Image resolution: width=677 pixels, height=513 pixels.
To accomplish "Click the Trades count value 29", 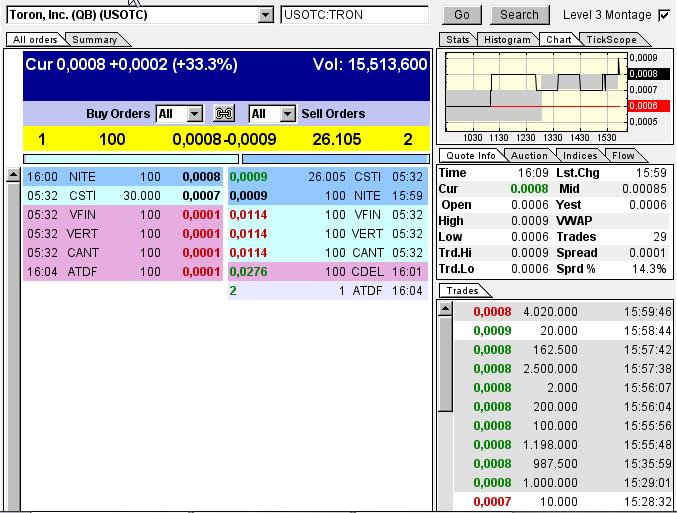I will tap(660, 237).
